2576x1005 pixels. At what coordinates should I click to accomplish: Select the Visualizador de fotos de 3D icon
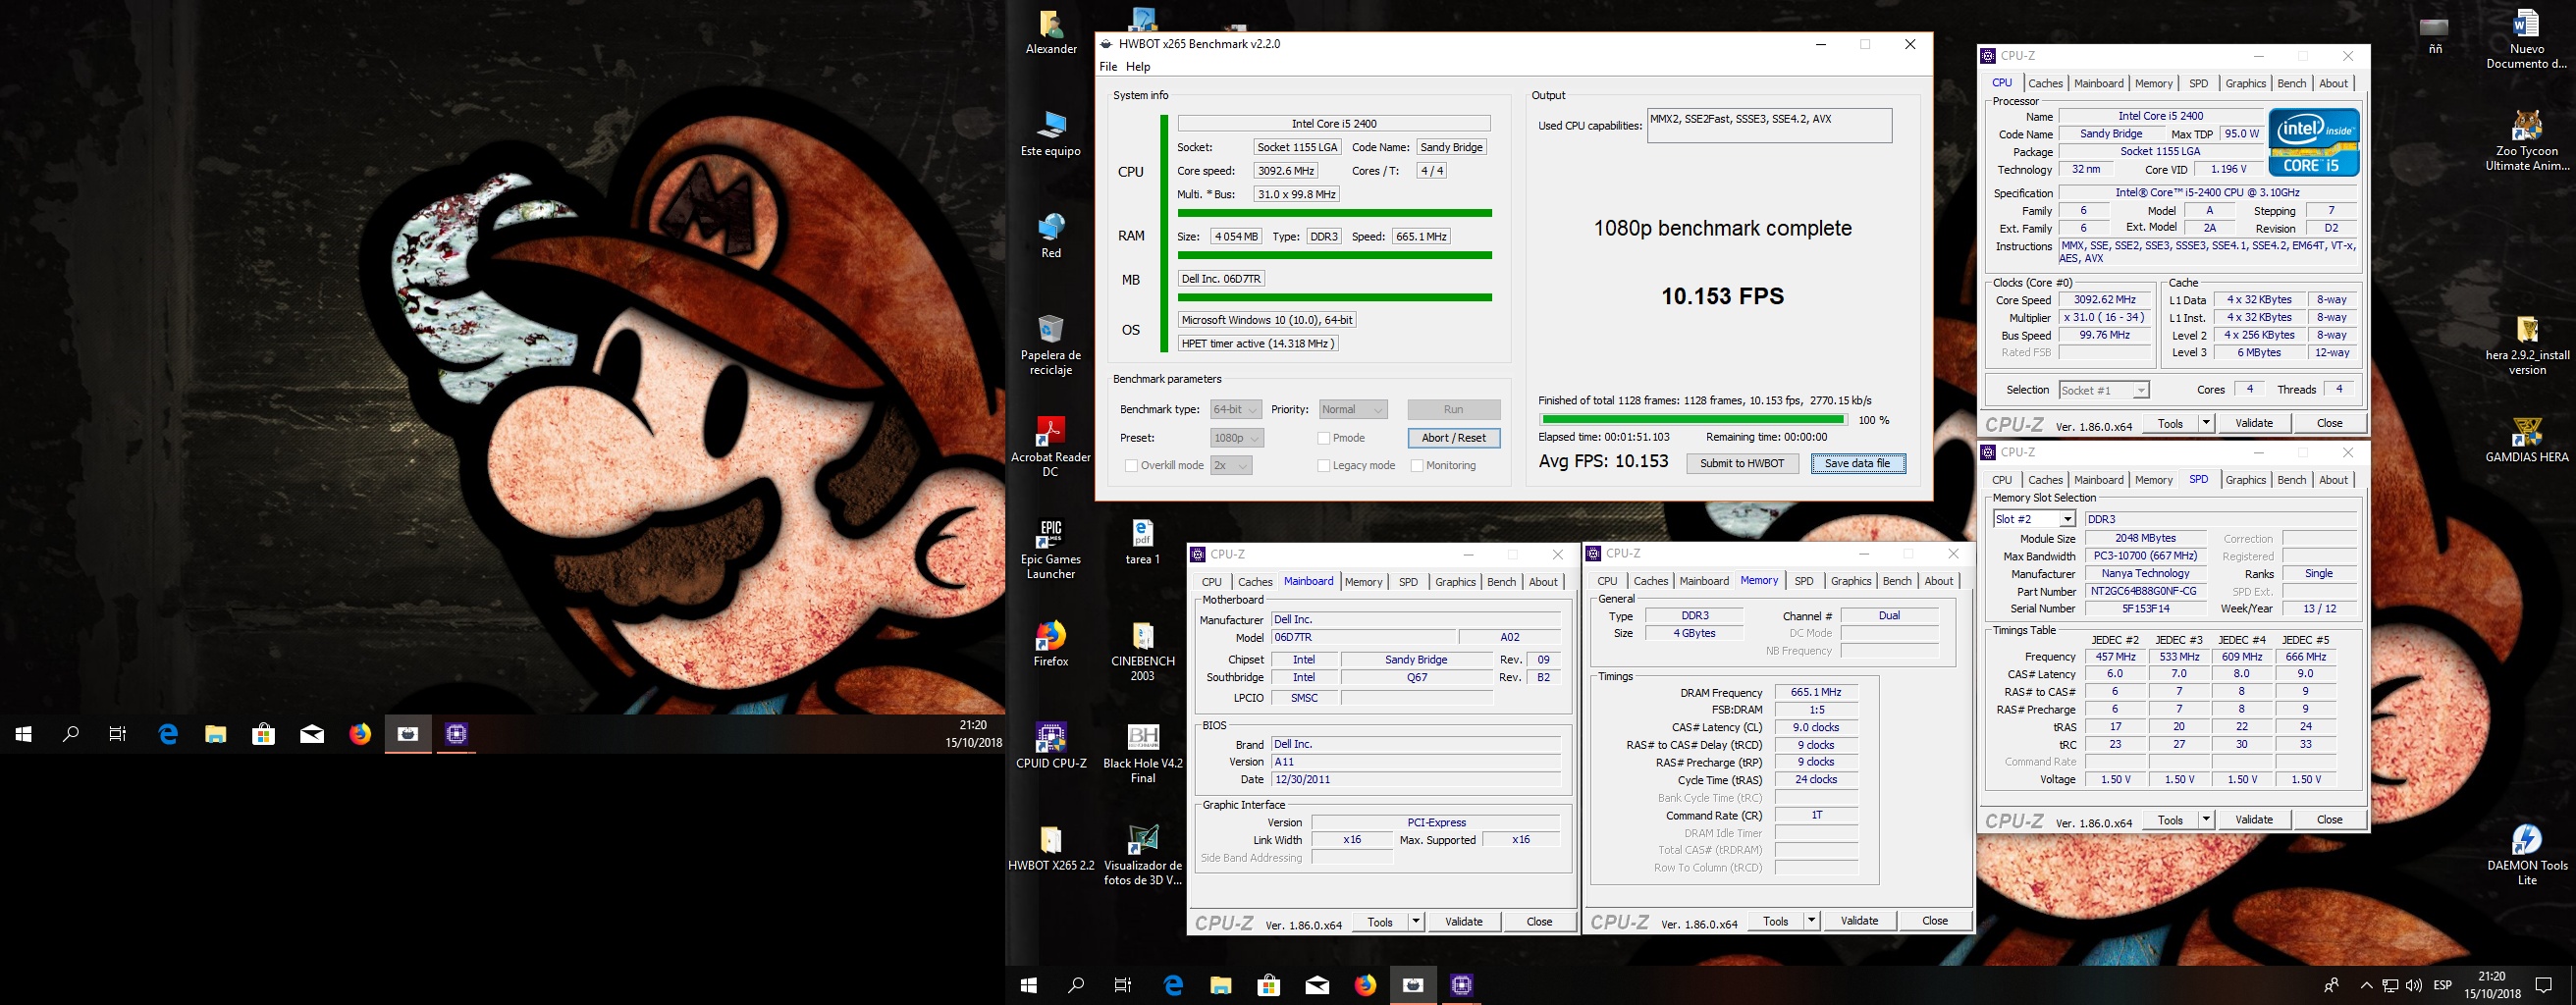(x=1143, y=855)
